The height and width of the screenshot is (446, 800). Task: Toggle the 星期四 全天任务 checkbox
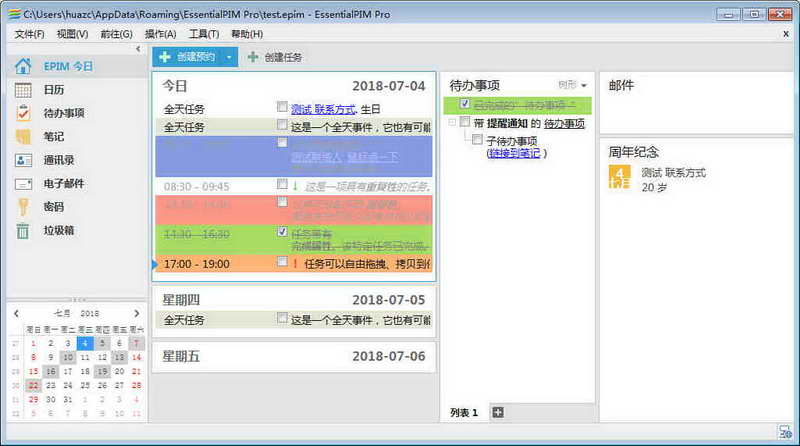(282, 317)
